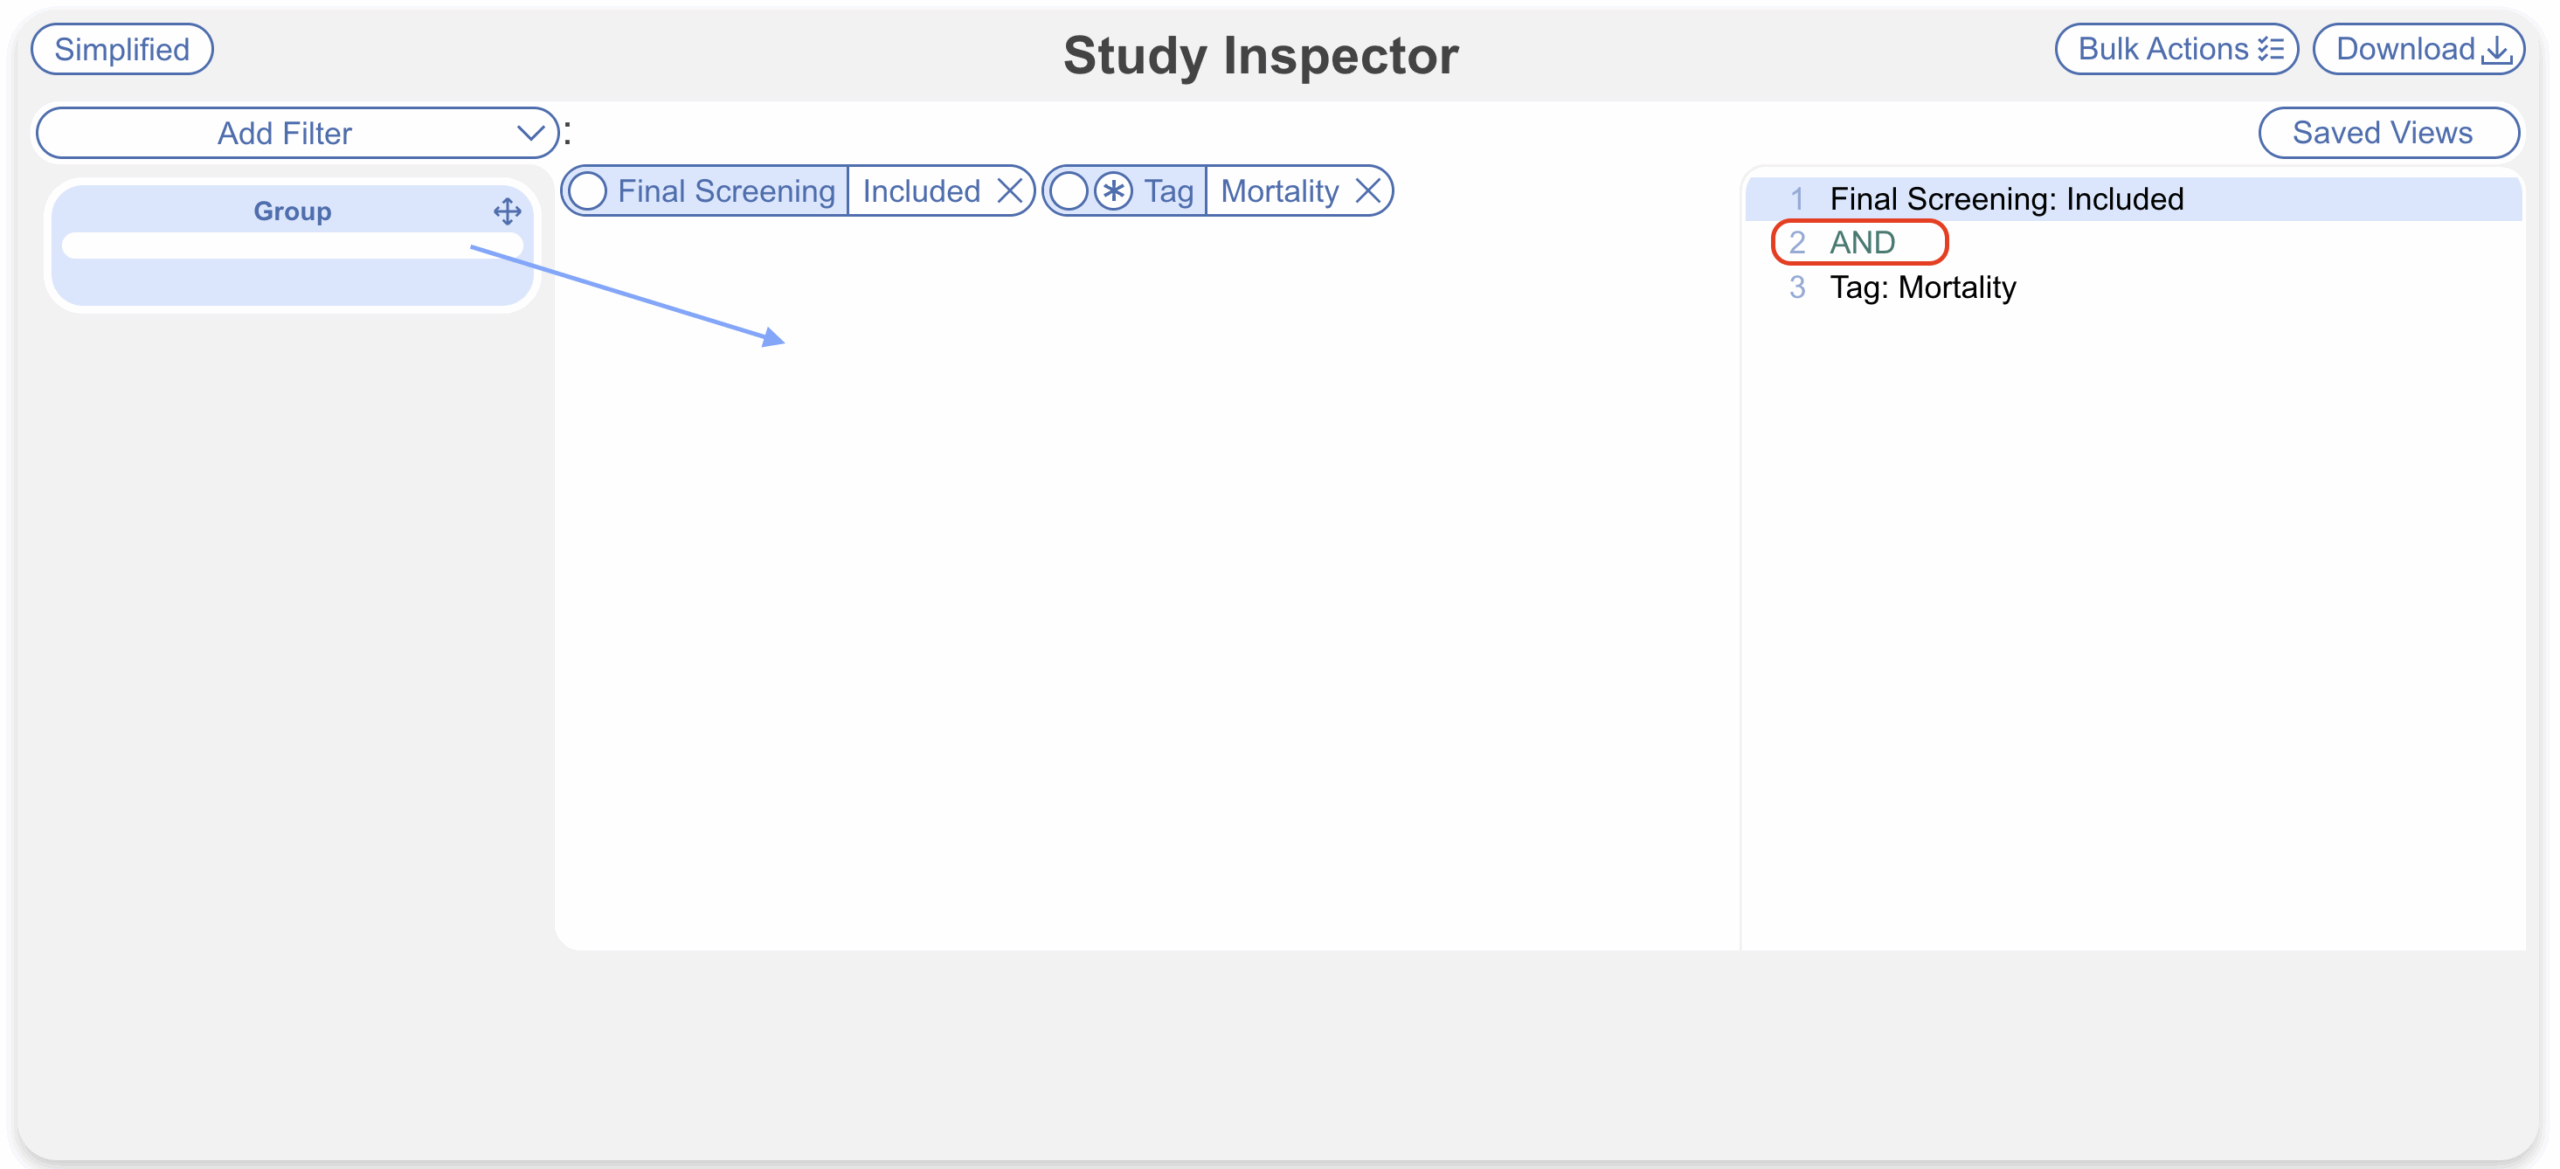
Task: Click the Bulk Actions checklist icon
Action: coord(2271,50)
